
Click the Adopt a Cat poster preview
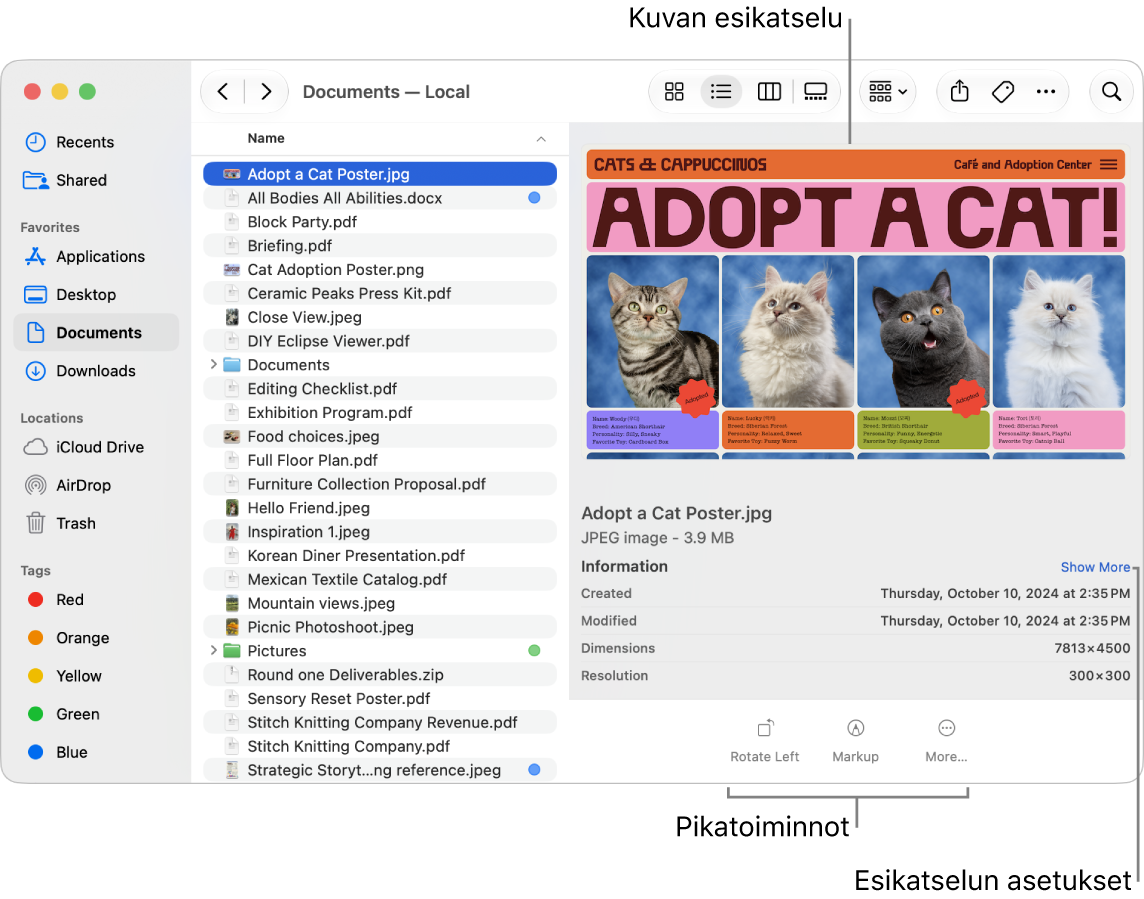[855, 304]
